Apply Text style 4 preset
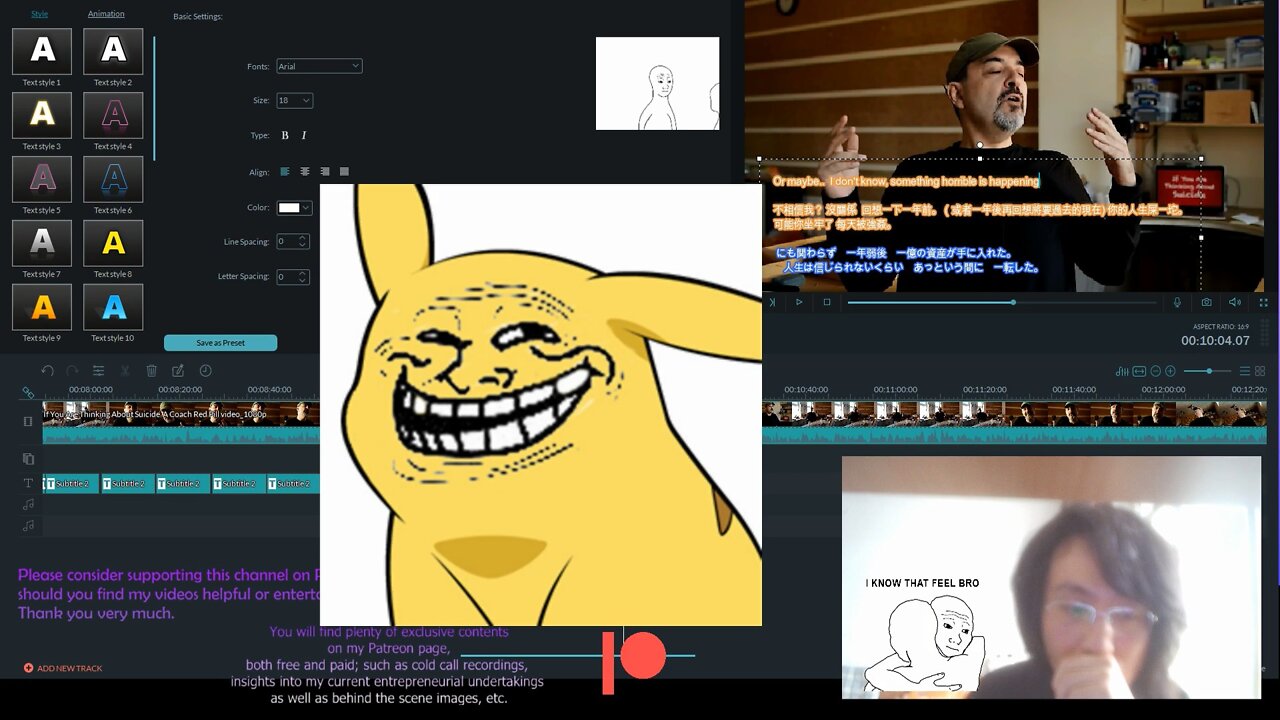This screenshot has width=1280, height=720. (113, 115)
